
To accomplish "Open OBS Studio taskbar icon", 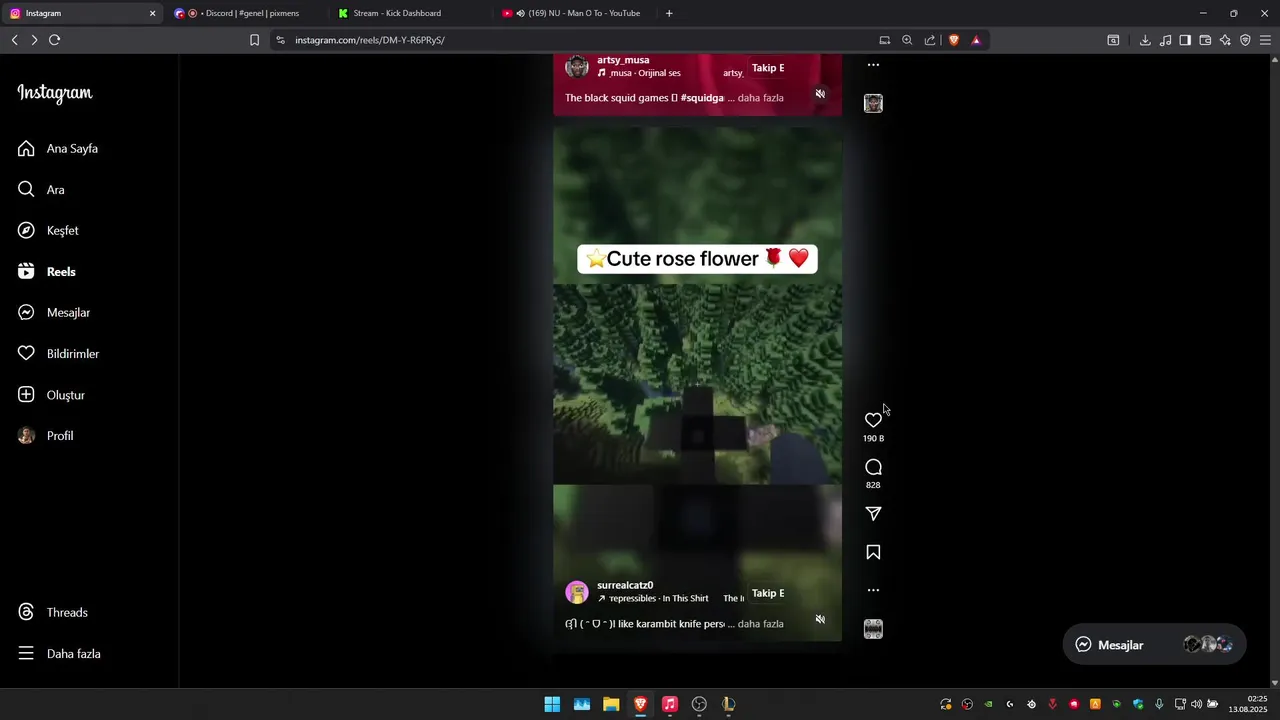I will pyautogui.click(x=699, y=704).
